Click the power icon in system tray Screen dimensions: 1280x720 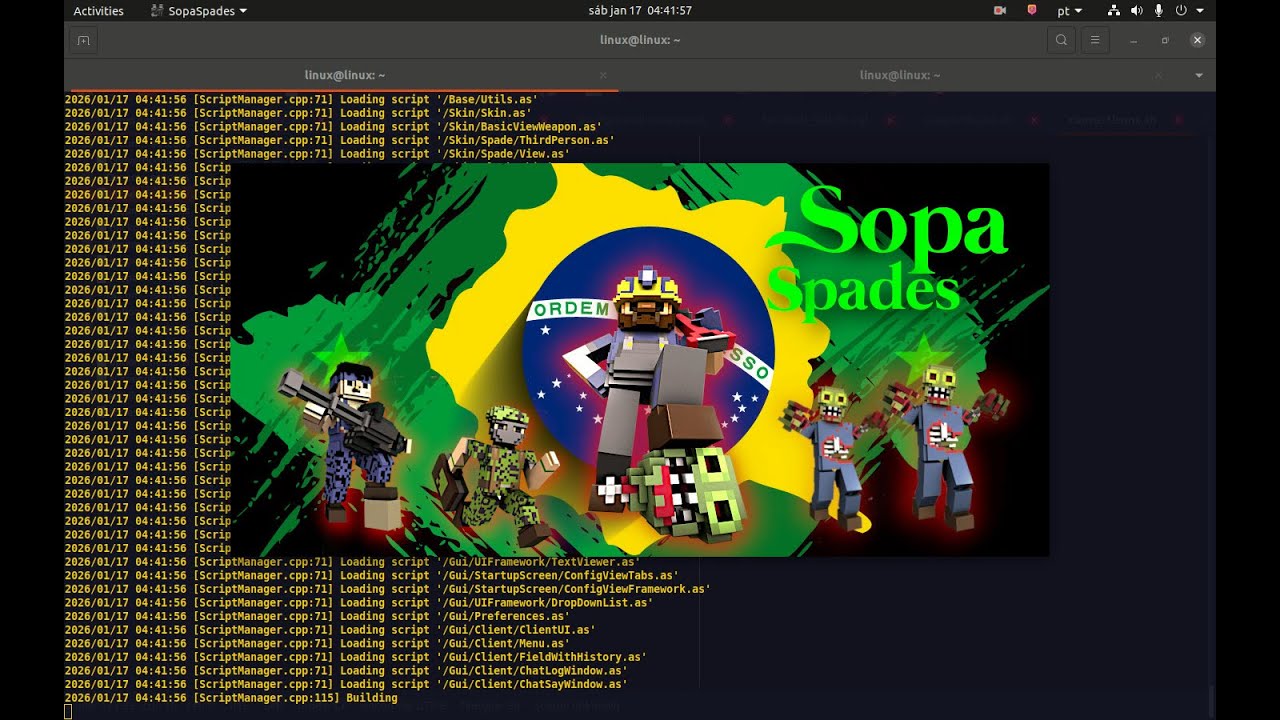(x=1181, y=11)
